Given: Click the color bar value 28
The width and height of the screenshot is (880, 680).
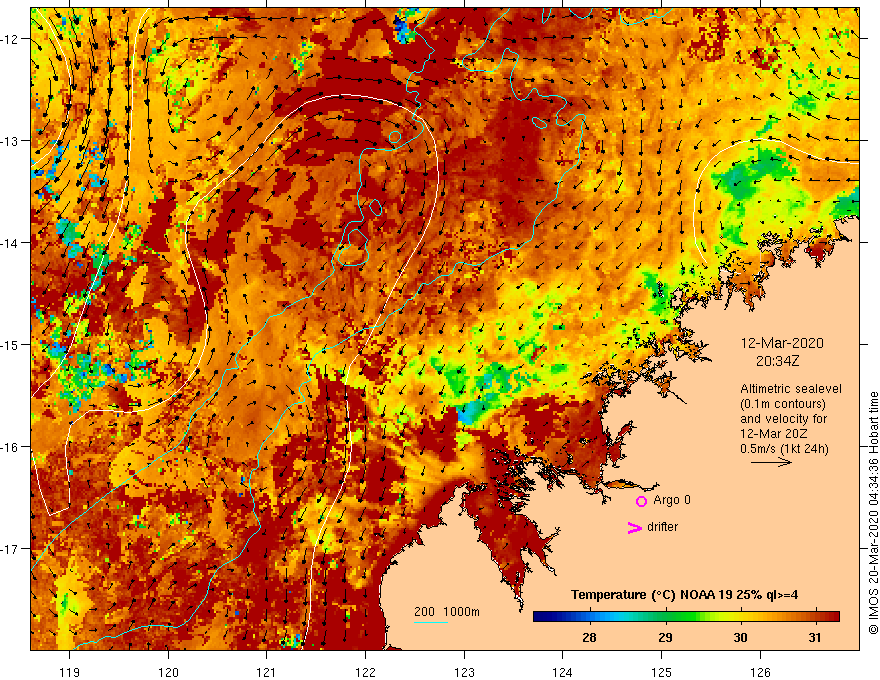Looking at the screenshot, I should pos(589,637).
